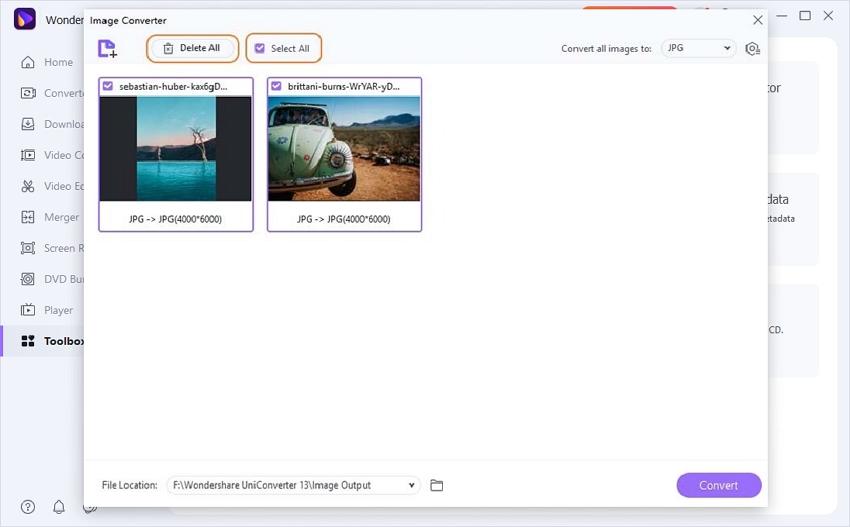The image size is (850, 527).
Task: Click the Video Compressor sidebar icon
Action: click(x=28, y=155)
